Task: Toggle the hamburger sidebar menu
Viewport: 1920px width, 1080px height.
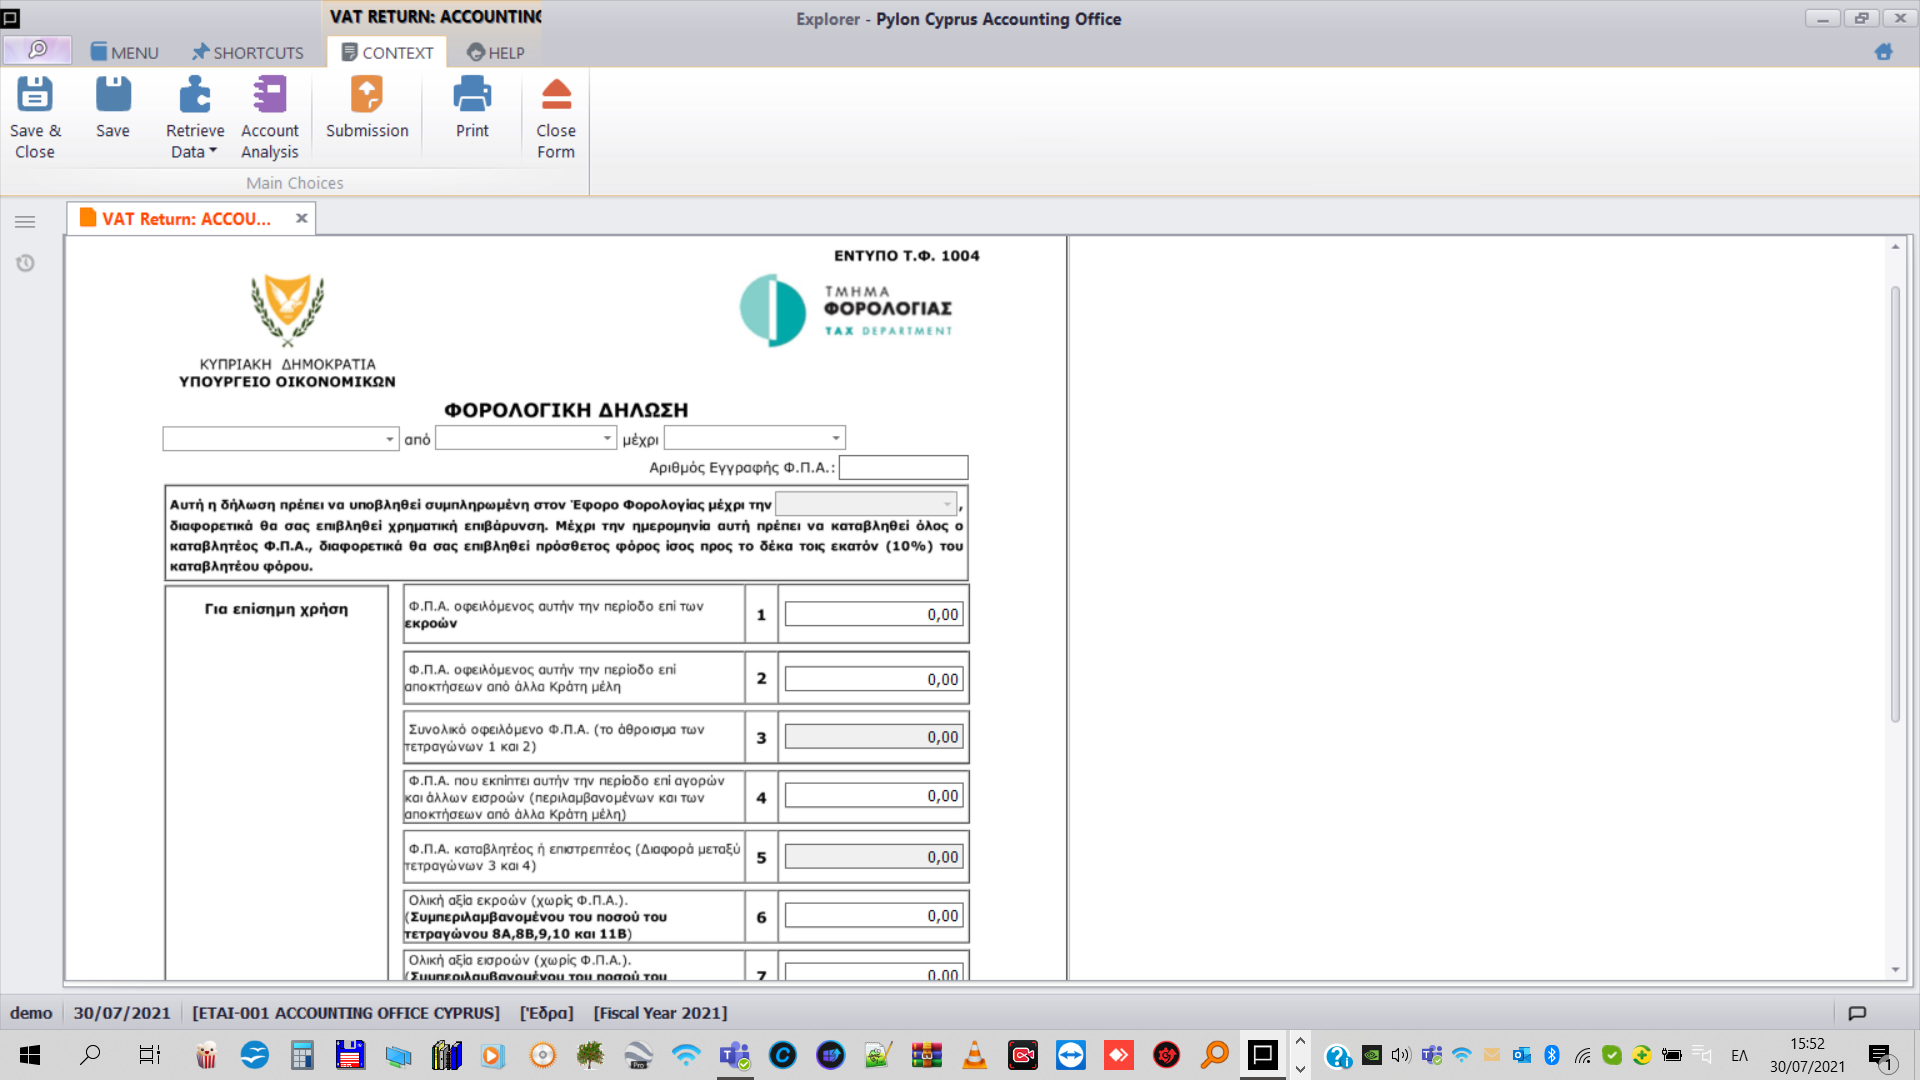Action: click(x=25, y=222)
